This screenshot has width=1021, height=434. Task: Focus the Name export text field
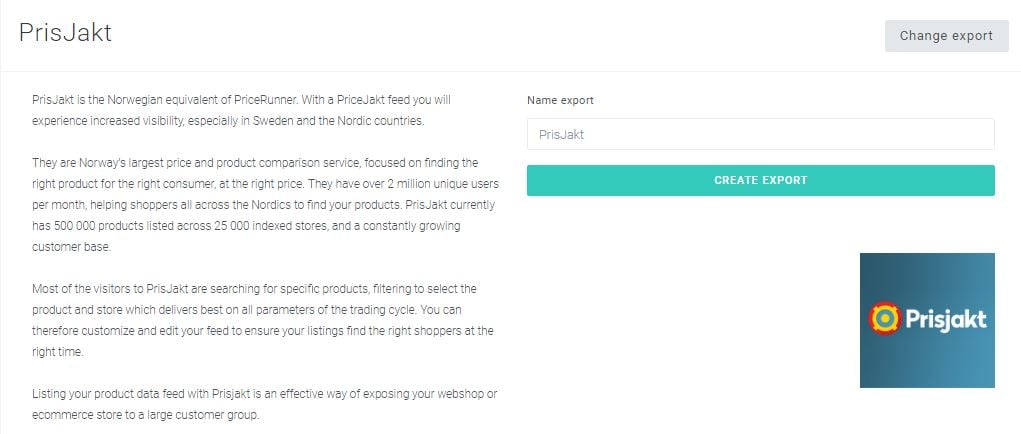point(761,134)
